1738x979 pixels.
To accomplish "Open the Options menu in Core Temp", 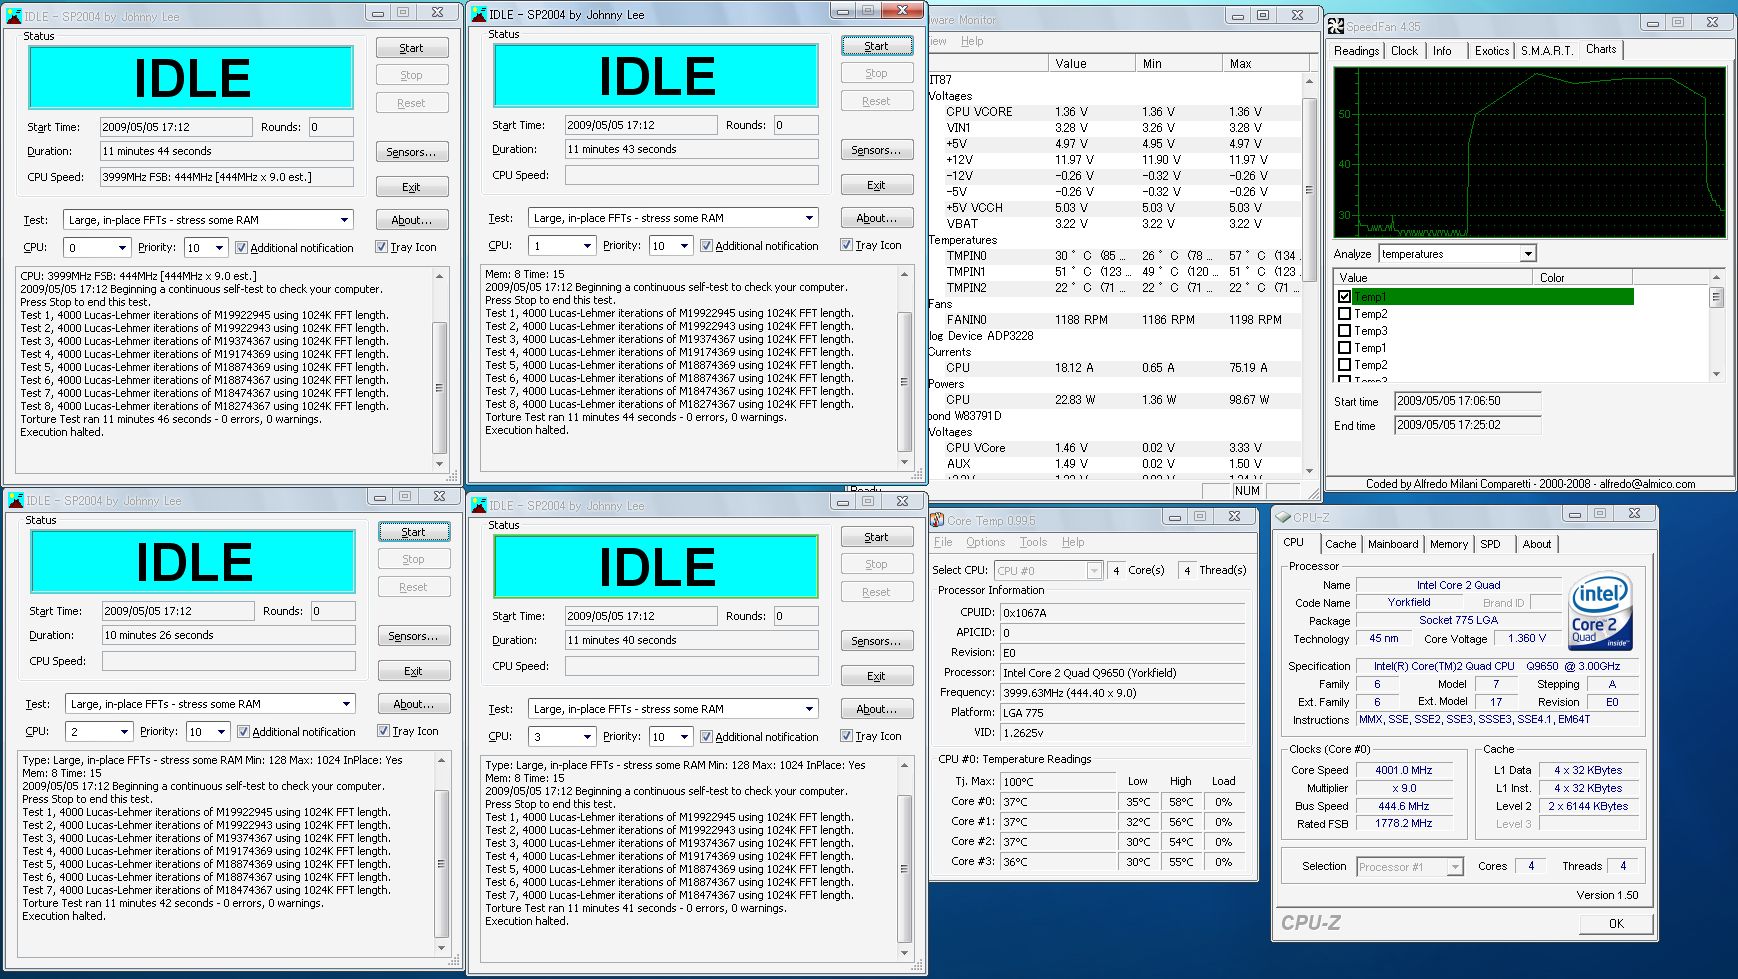I will 985,542.
